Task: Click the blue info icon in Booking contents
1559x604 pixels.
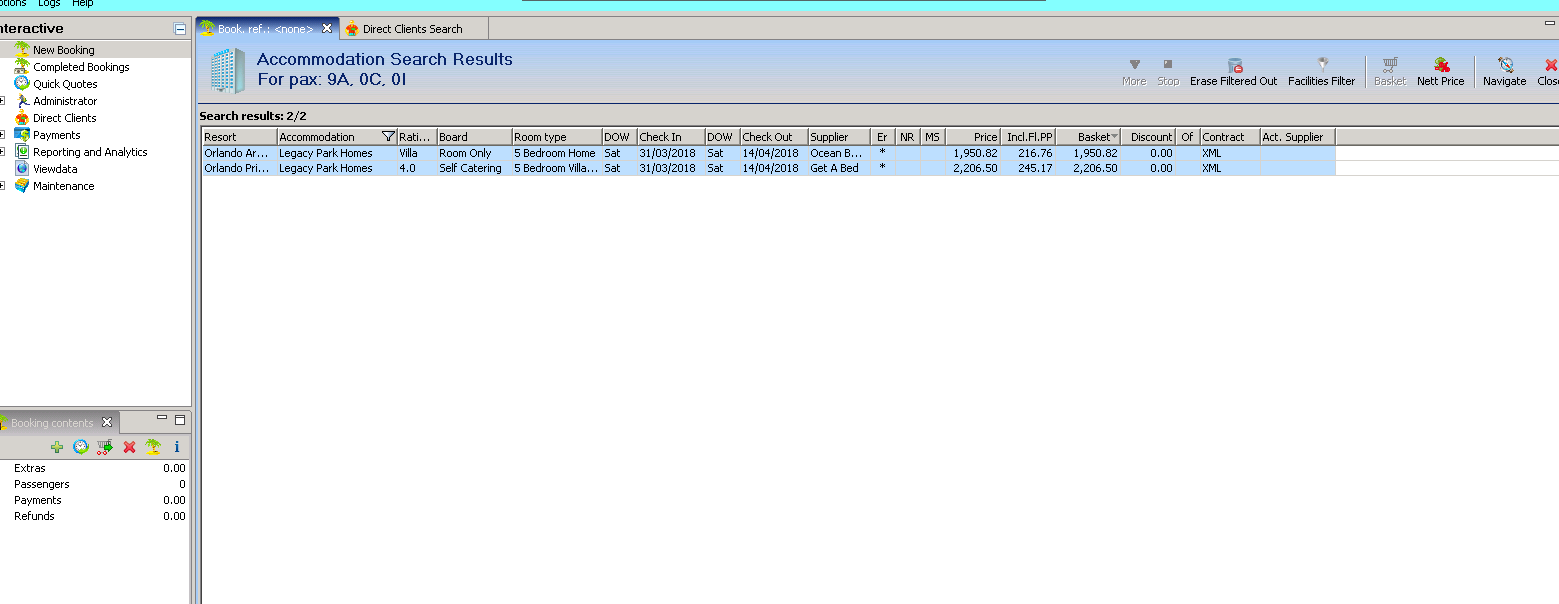Action: click(177, 447)
